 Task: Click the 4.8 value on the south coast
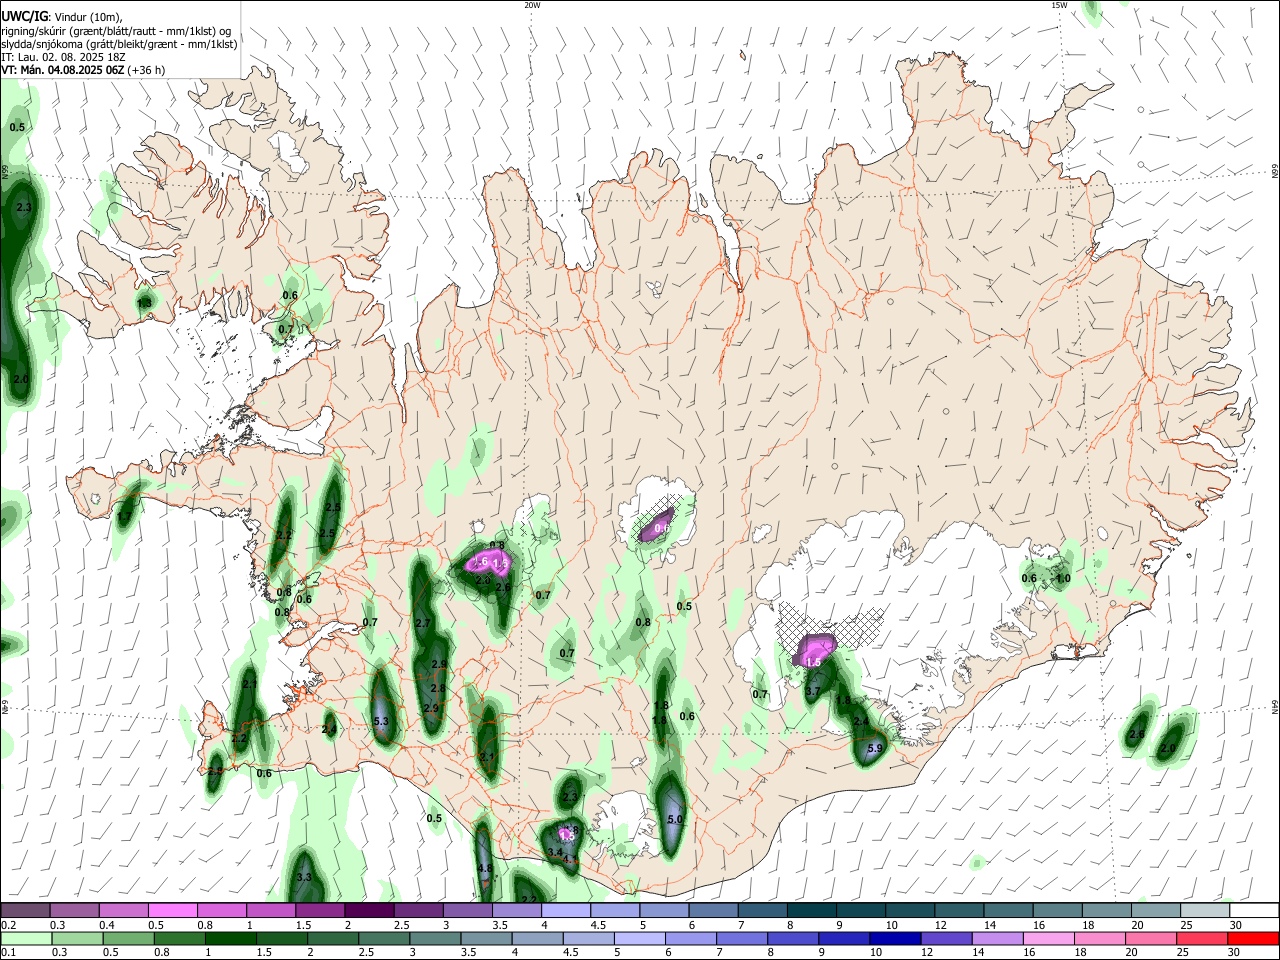485,868
